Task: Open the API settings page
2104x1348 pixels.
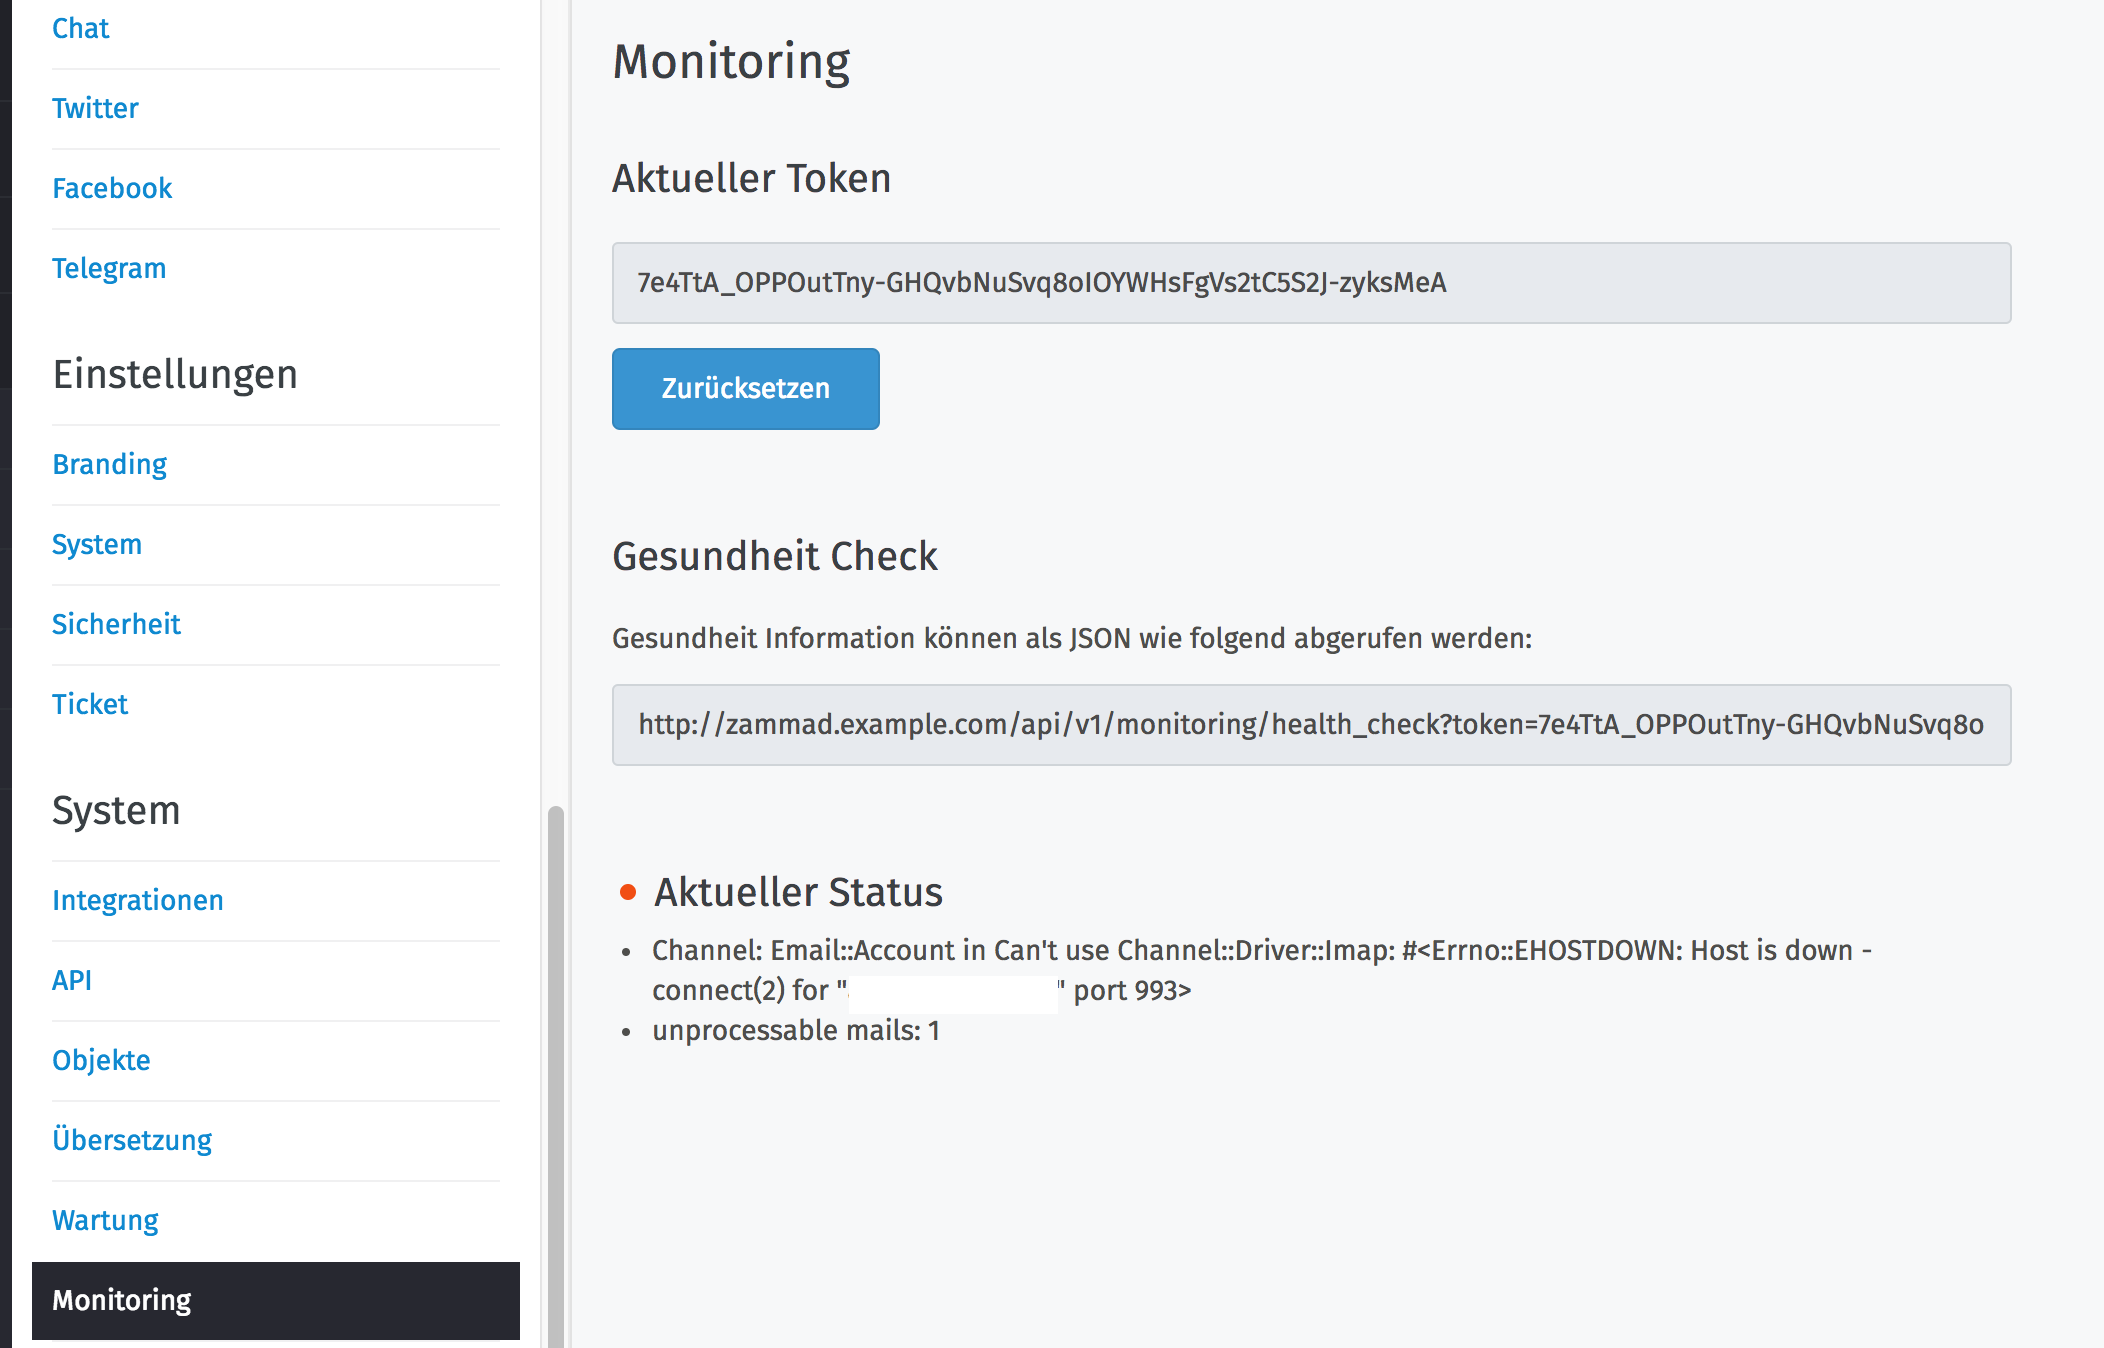Action: pyautogui.click(x=71, y=980)
